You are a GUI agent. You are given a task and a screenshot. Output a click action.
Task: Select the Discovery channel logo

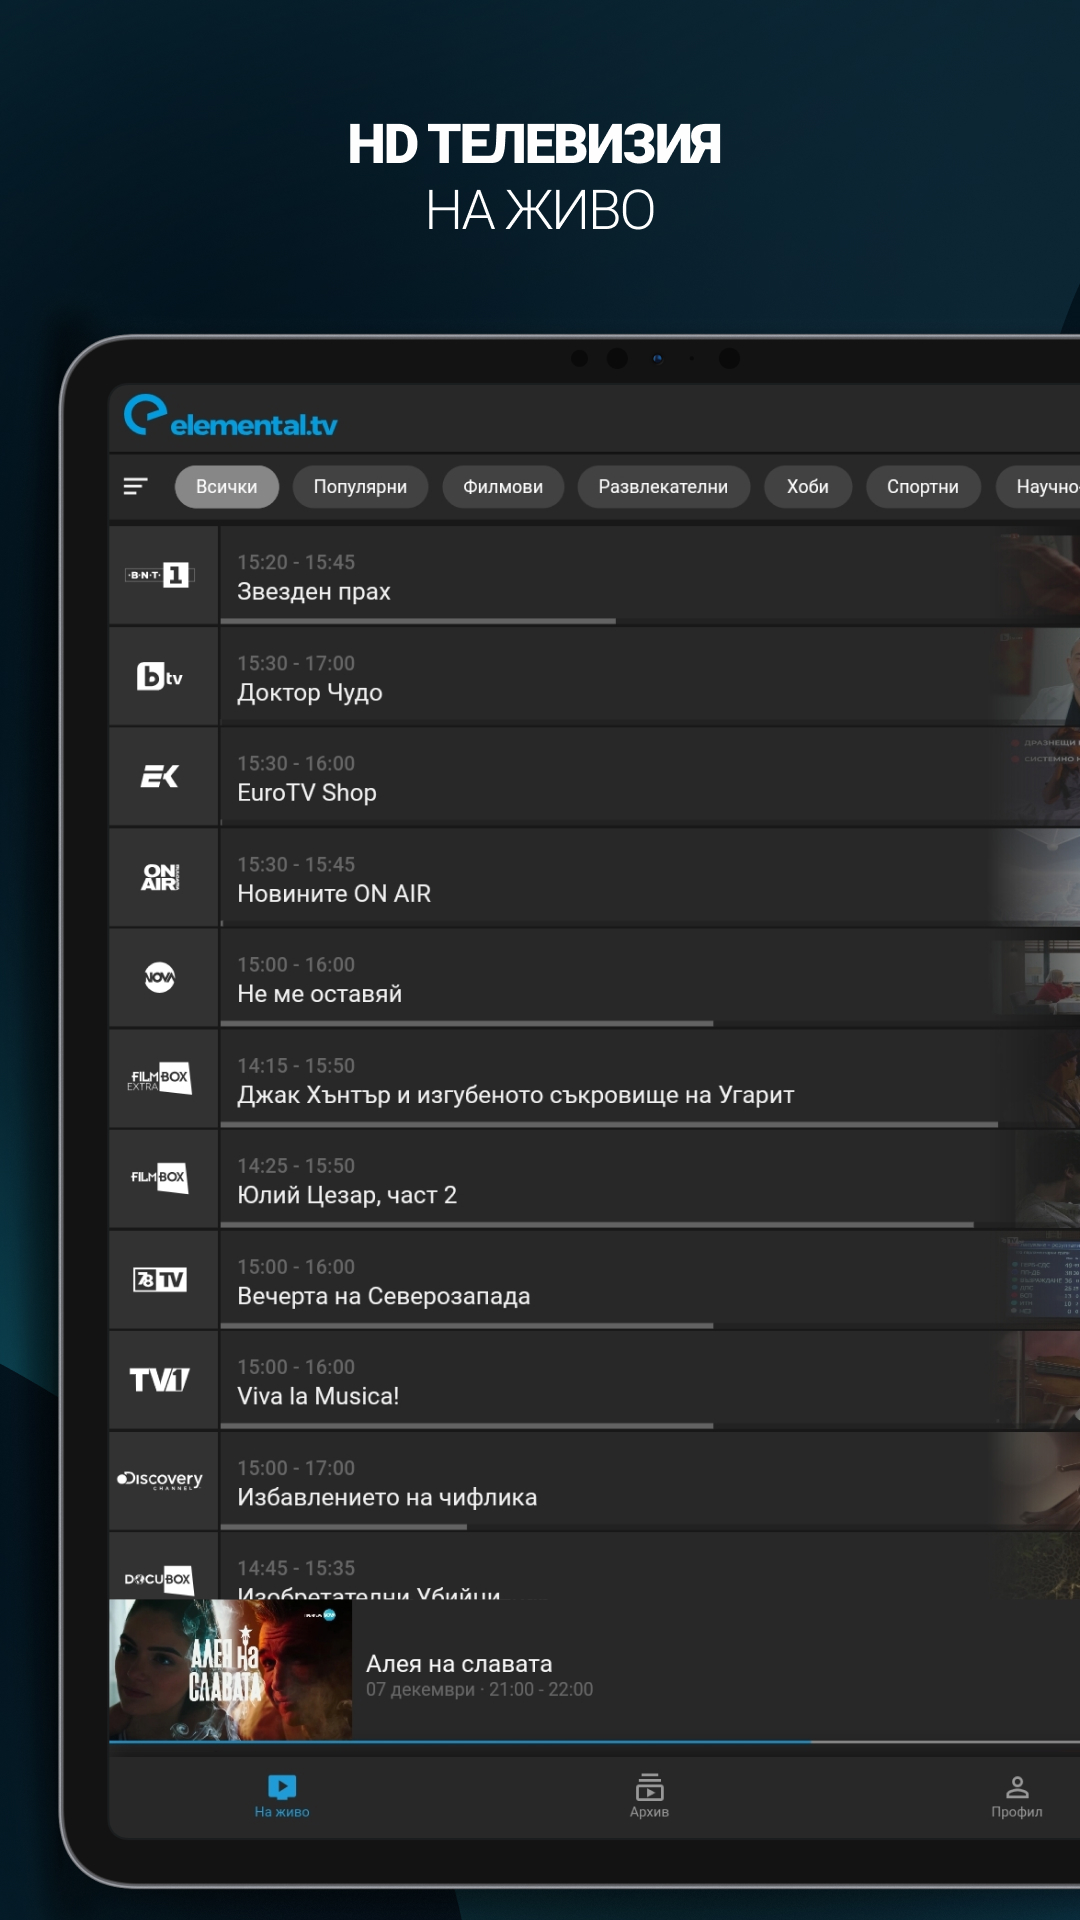pos(160,1480)
